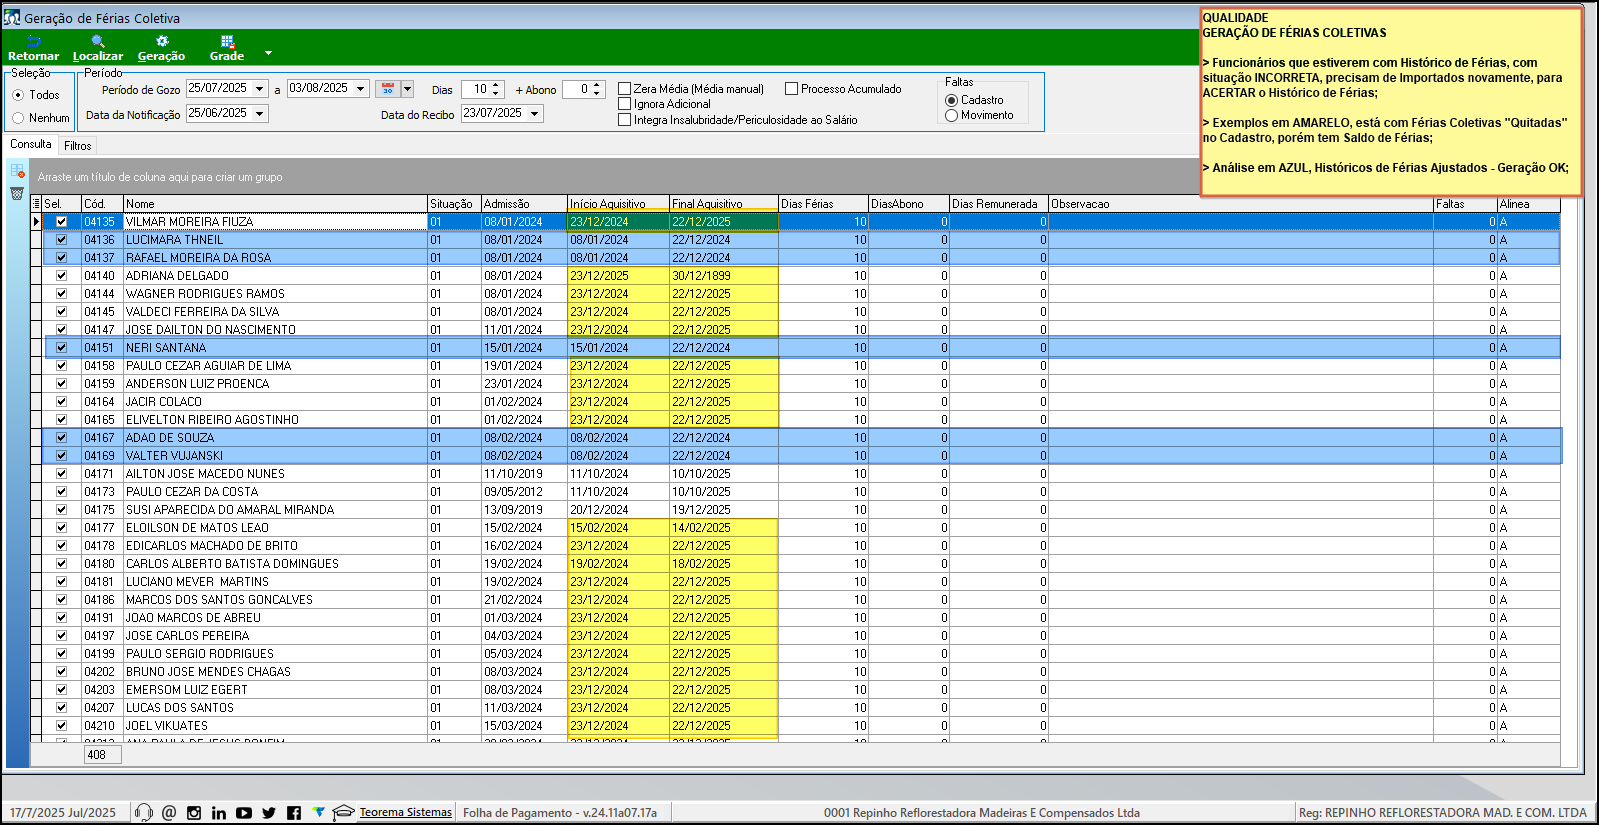
Task: Run the Geração toolbar action
Action: pyautogui.click(x=161, y=48)
